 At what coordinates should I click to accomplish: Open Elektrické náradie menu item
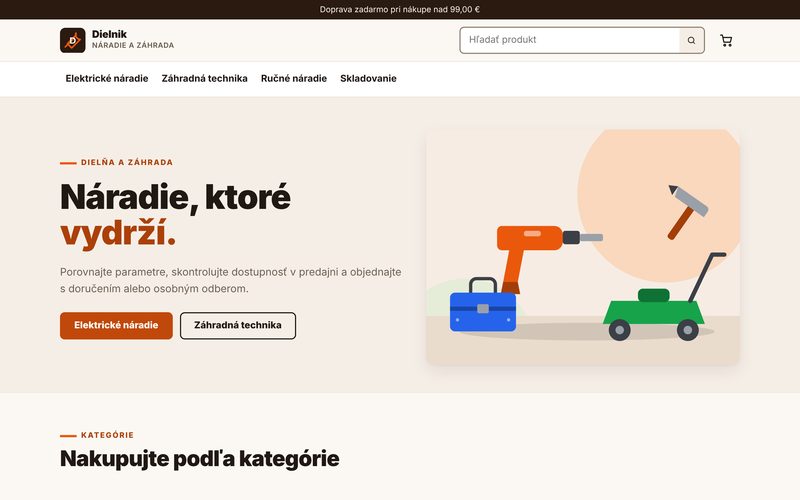pyautogui.click(x=107, y=79)
